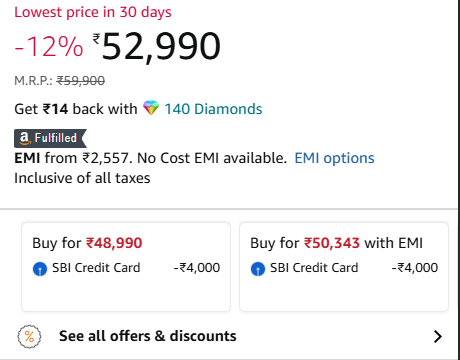Image resolution: width=460 pixels, height=360 pixels.
Task: Select the Buy for ₹48,990 offer card
Action: 126,267
